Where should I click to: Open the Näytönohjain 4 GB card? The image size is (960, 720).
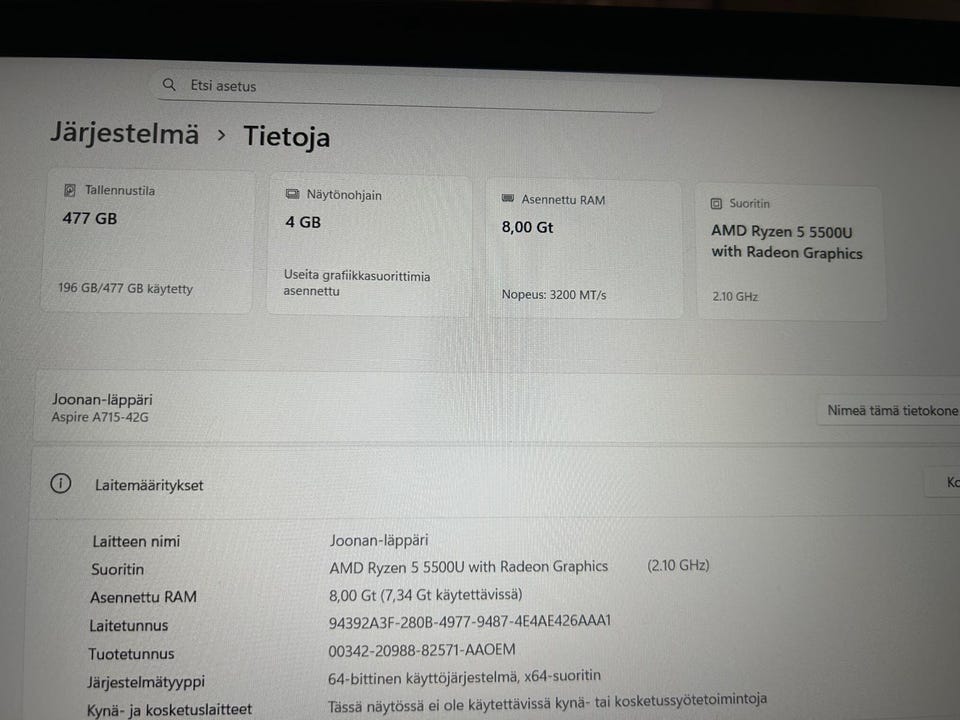coord(369,246)
